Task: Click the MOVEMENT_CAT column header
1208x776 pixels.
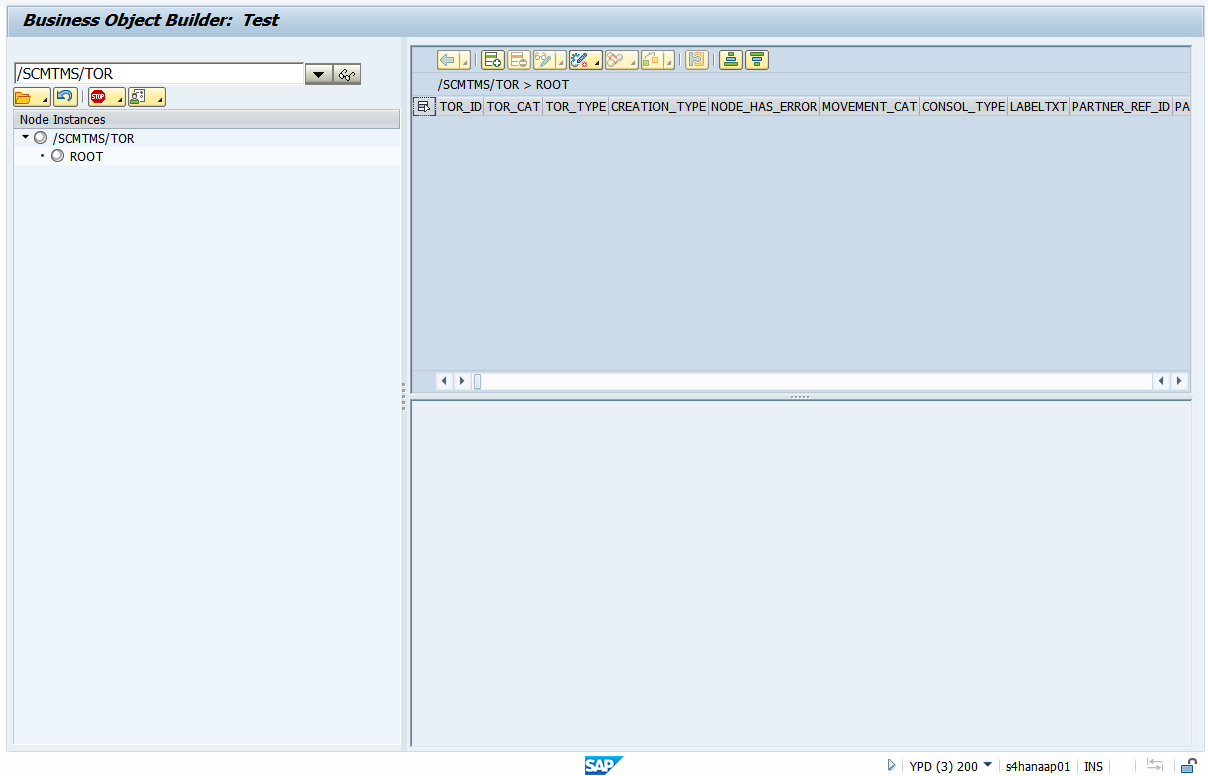Action: click(869, 106)
